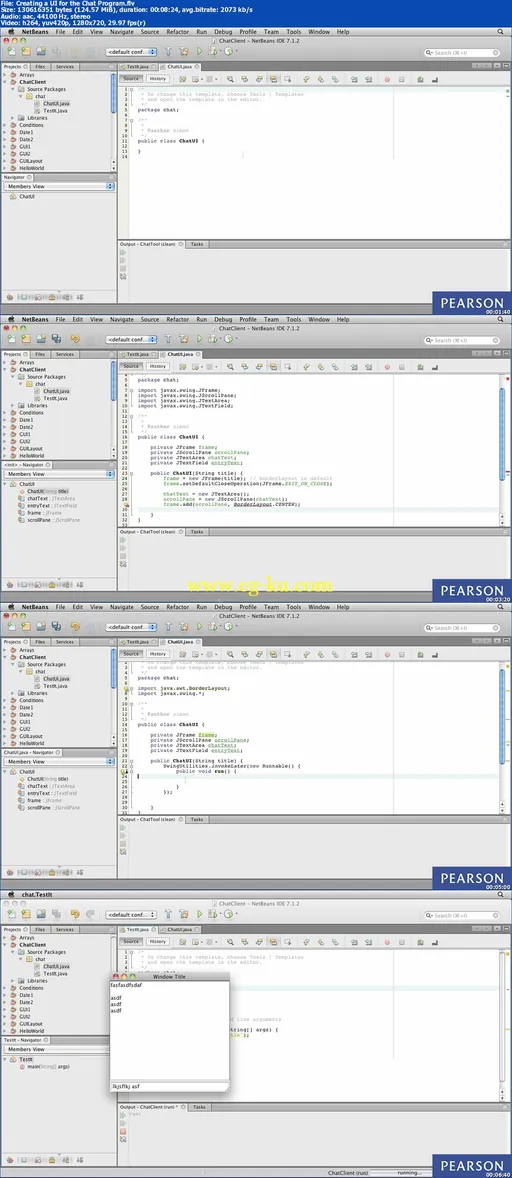512x1178 pixels.
Task: Click Apple logo in 00:01:40 frame menu bar
Action: (x=10, y=32)
